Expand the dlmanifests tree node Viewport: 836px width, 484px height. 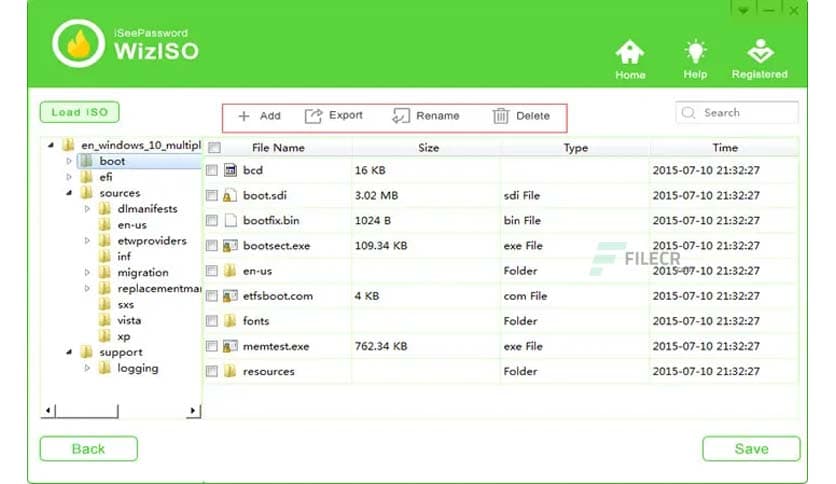click(87, 209)
